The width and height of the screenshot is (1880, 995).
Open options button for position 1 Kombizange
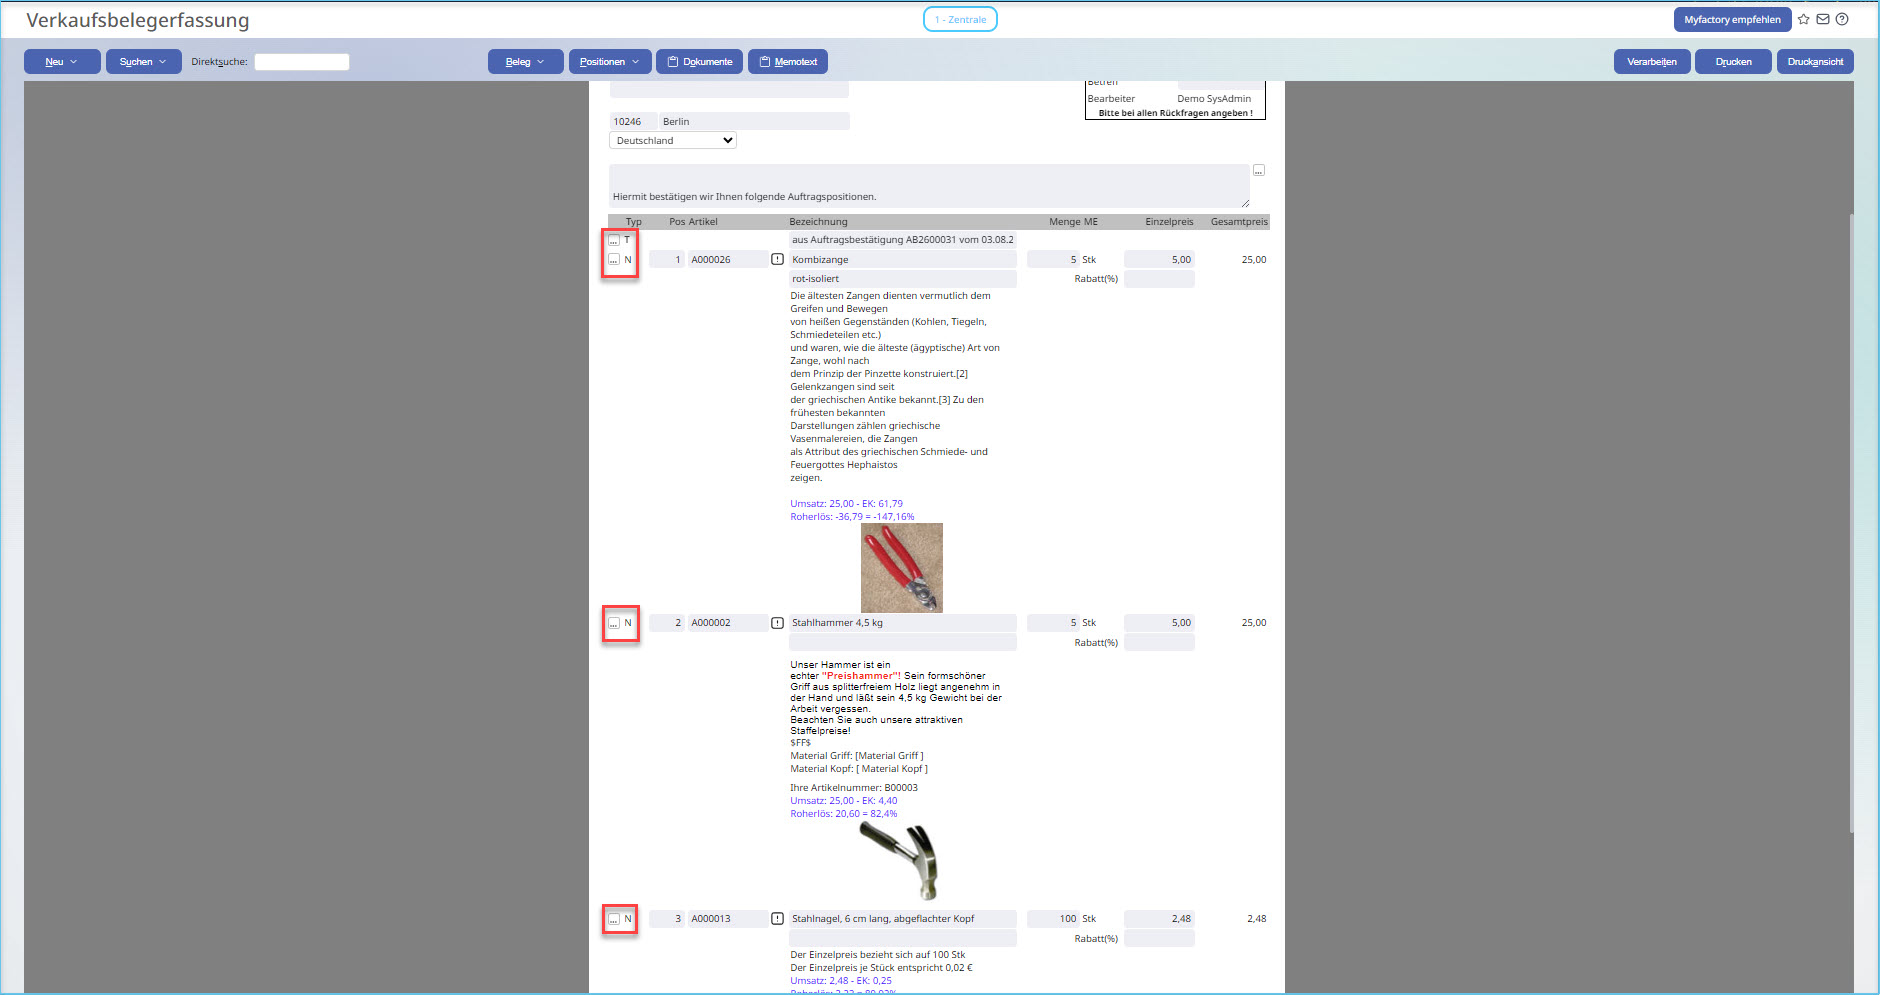614,260
